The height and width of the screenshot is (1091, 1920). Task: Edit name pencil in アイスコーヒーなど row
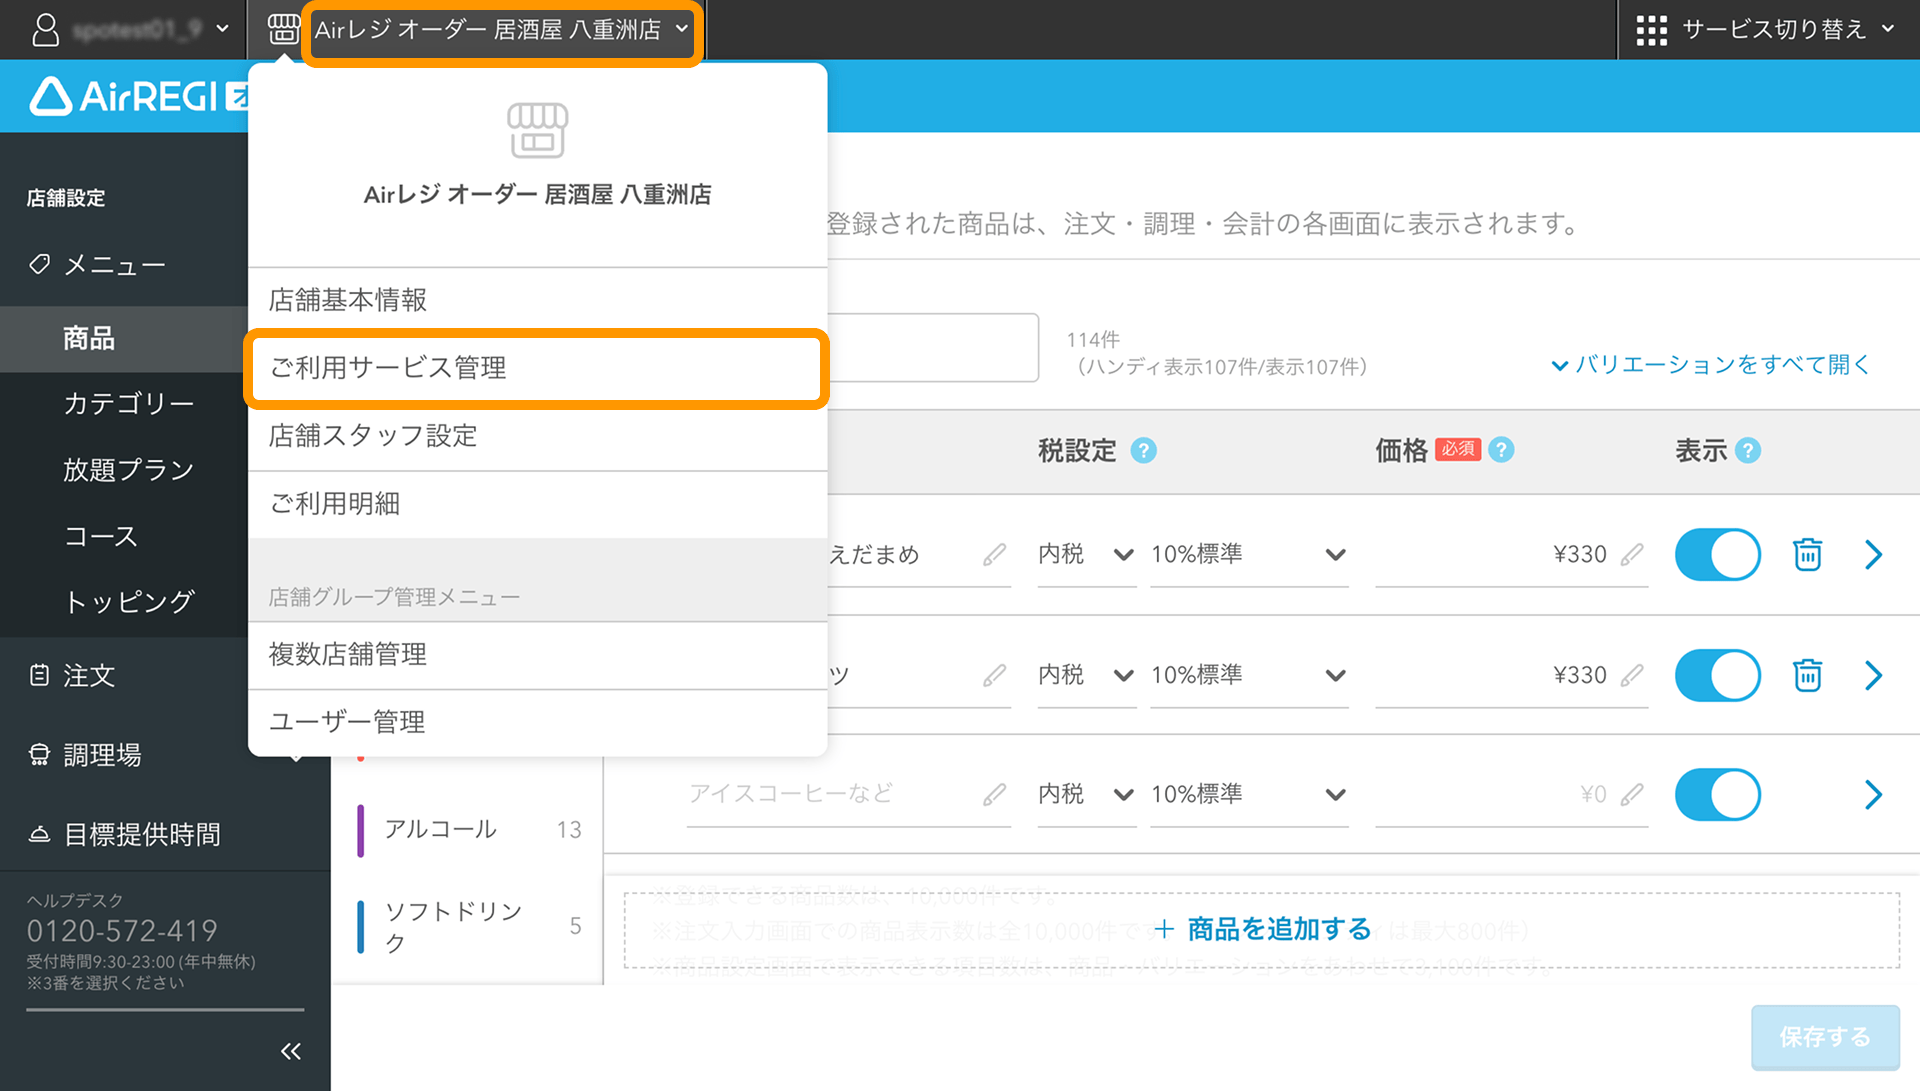tap(994, 794)
